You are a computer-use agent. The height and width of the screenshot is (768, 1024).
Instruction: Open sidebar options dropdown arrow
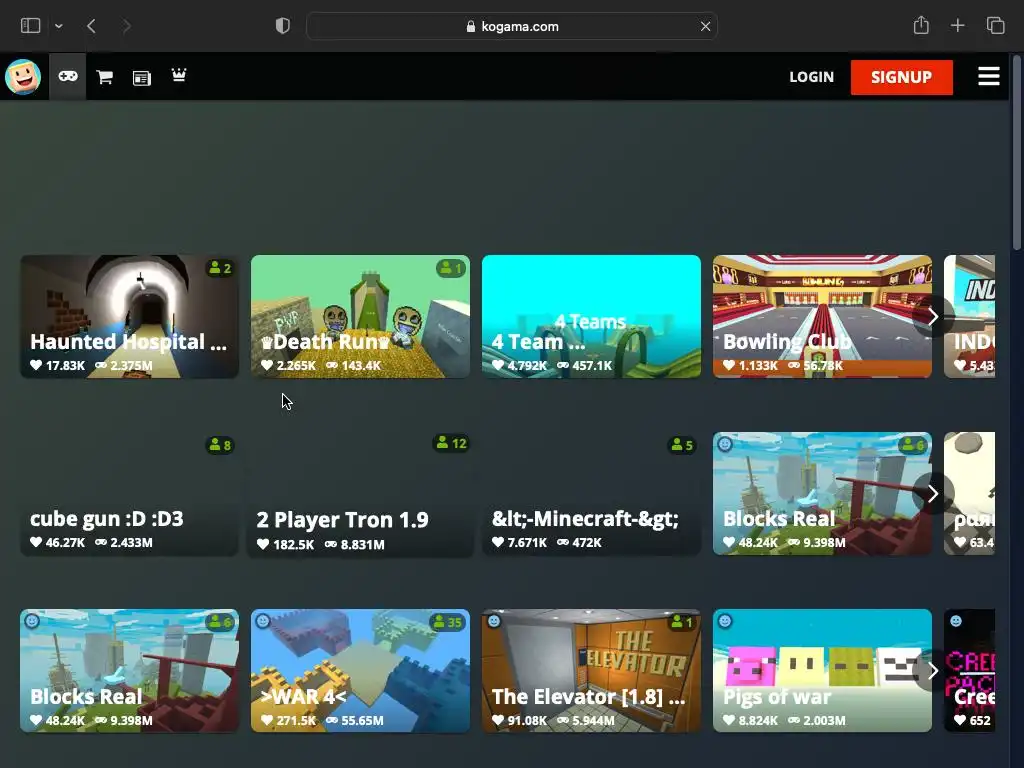[59, 26]
